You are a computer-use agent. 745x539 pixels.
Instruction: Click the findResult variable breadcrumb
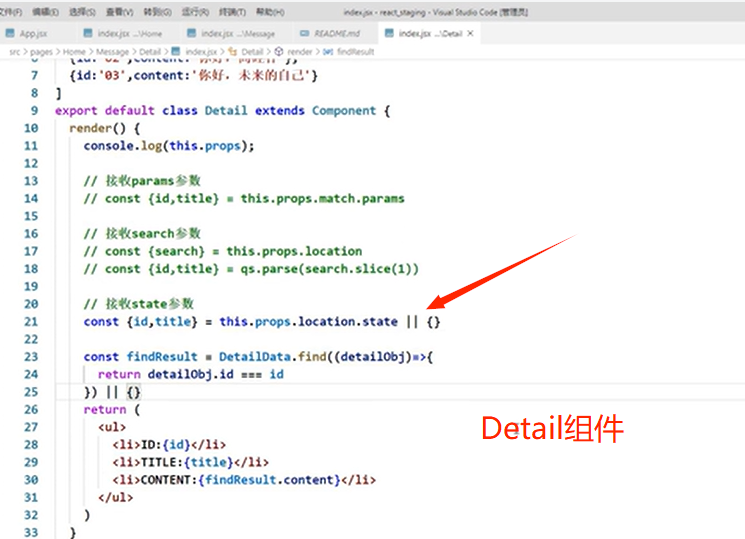pos(355,51)
